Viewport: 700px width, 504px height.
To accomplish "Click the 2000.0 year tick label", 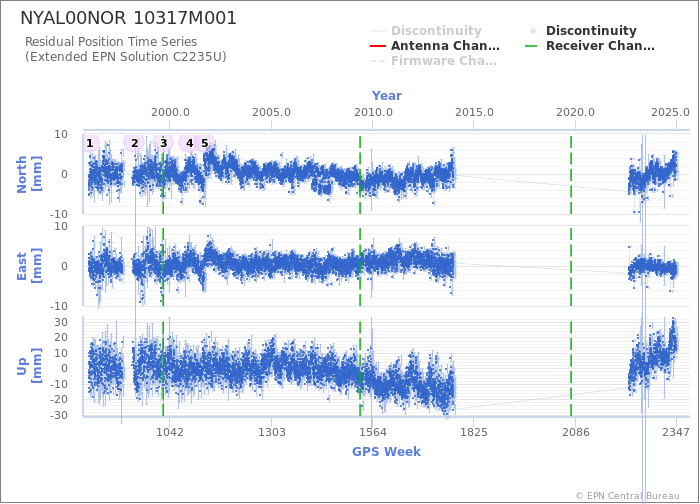I will point(170,112).
